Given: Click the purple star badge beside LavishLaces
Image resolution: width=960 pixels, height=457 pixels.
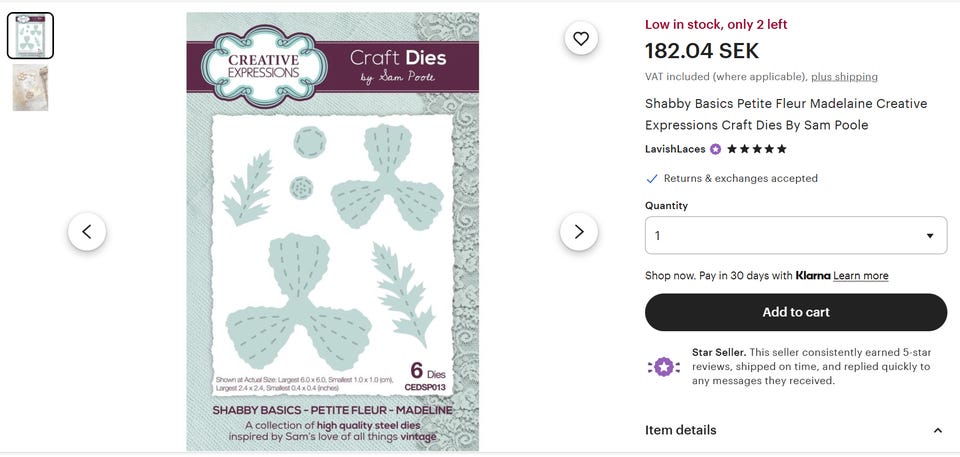Looking at the screenshot, I should point(715,149).
